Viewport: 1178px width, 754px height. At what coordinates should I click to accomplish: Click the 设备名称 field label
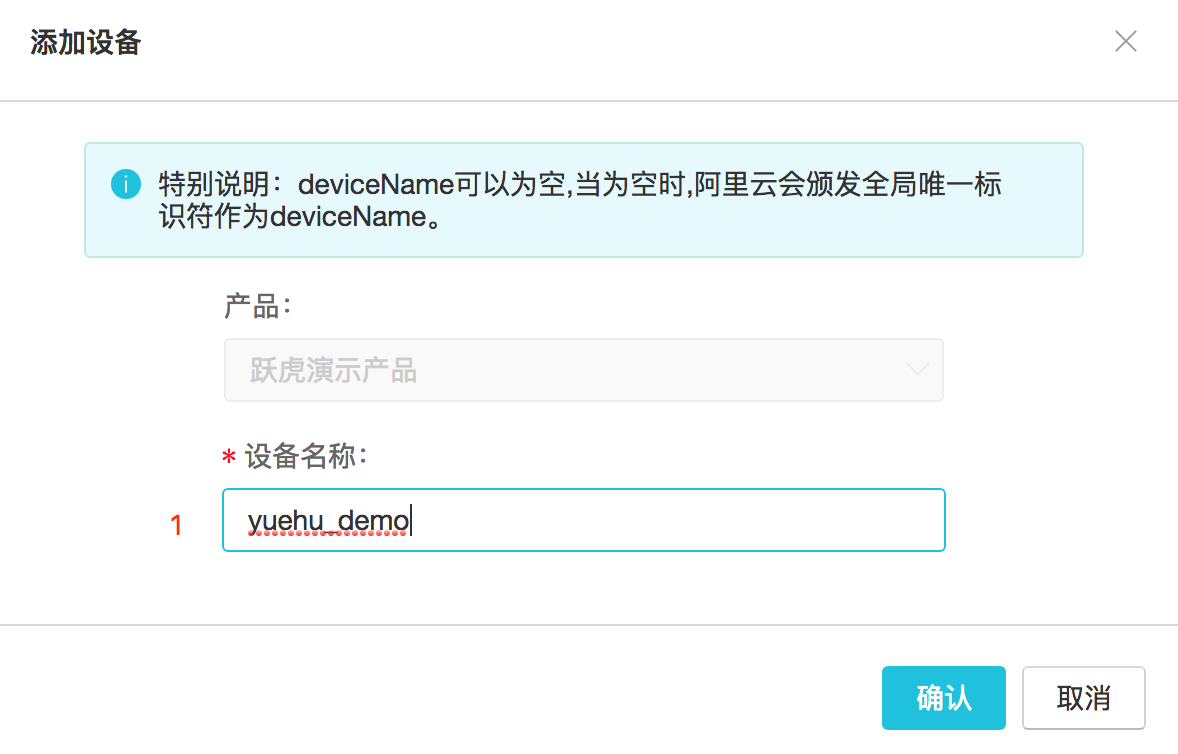pos(306,456)
